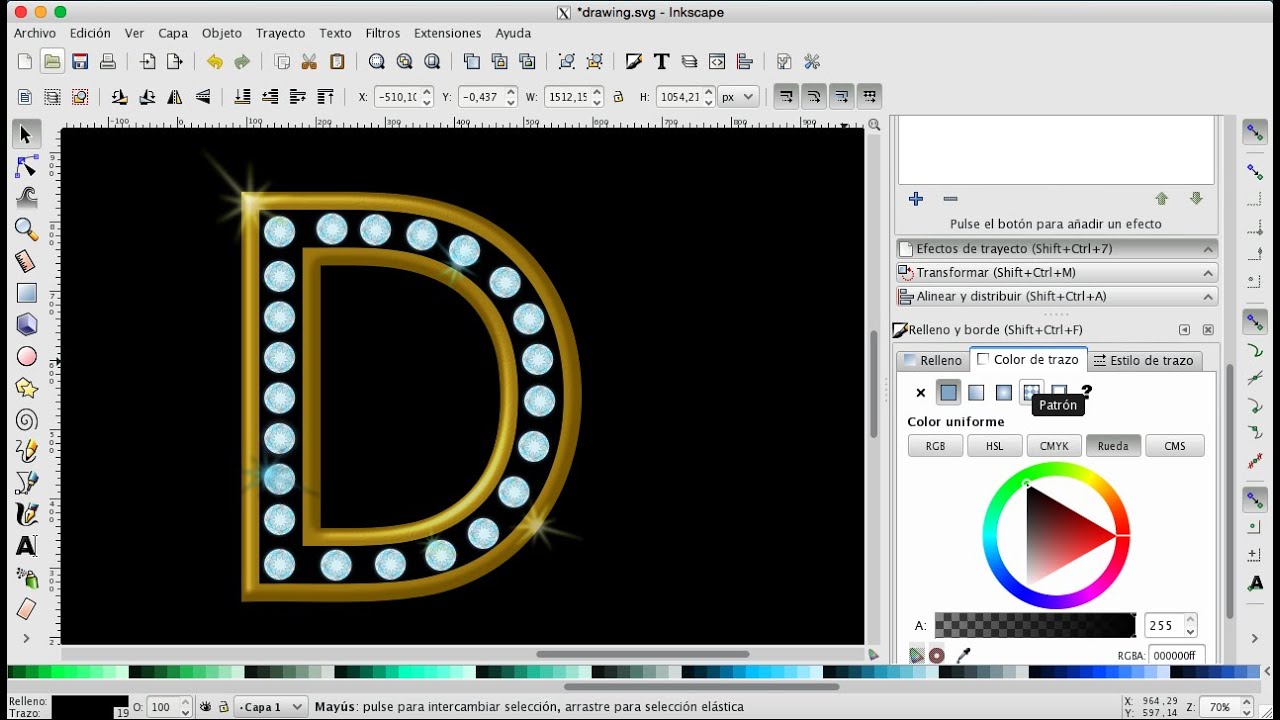1280x720 pixels.
Task: Click the color picker eyedropper icon
Action: 964,655
